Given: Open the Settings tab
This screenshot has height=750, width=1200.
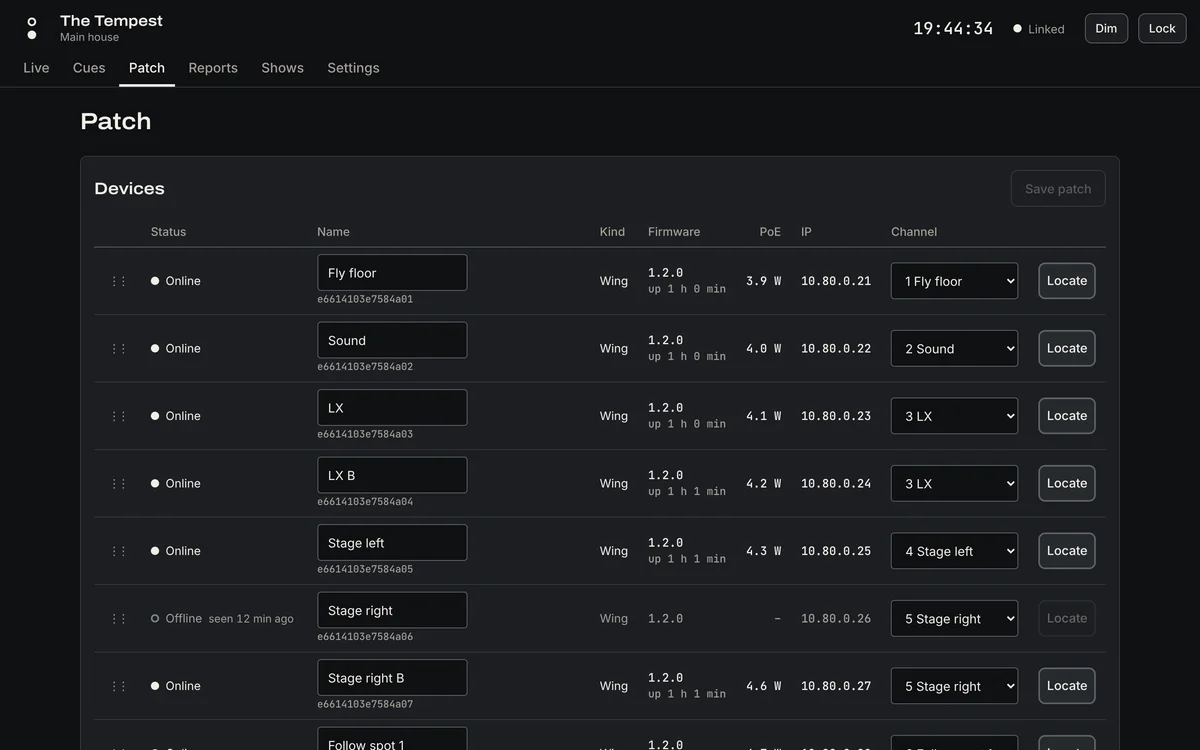Looking at the screenshot, I should (353, 68).
